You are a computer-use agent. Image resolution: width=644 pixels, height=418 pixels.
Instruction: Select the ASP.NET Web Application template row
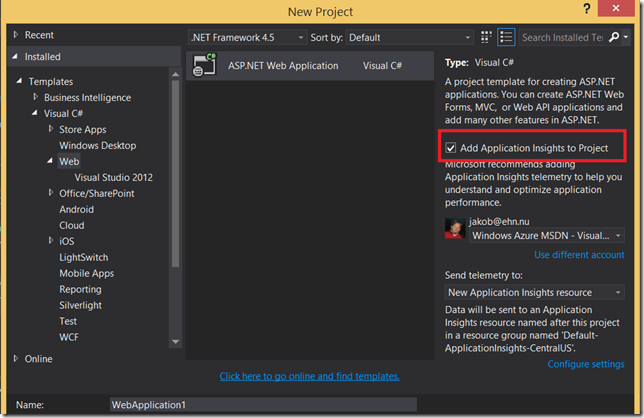tap(310, 65)
